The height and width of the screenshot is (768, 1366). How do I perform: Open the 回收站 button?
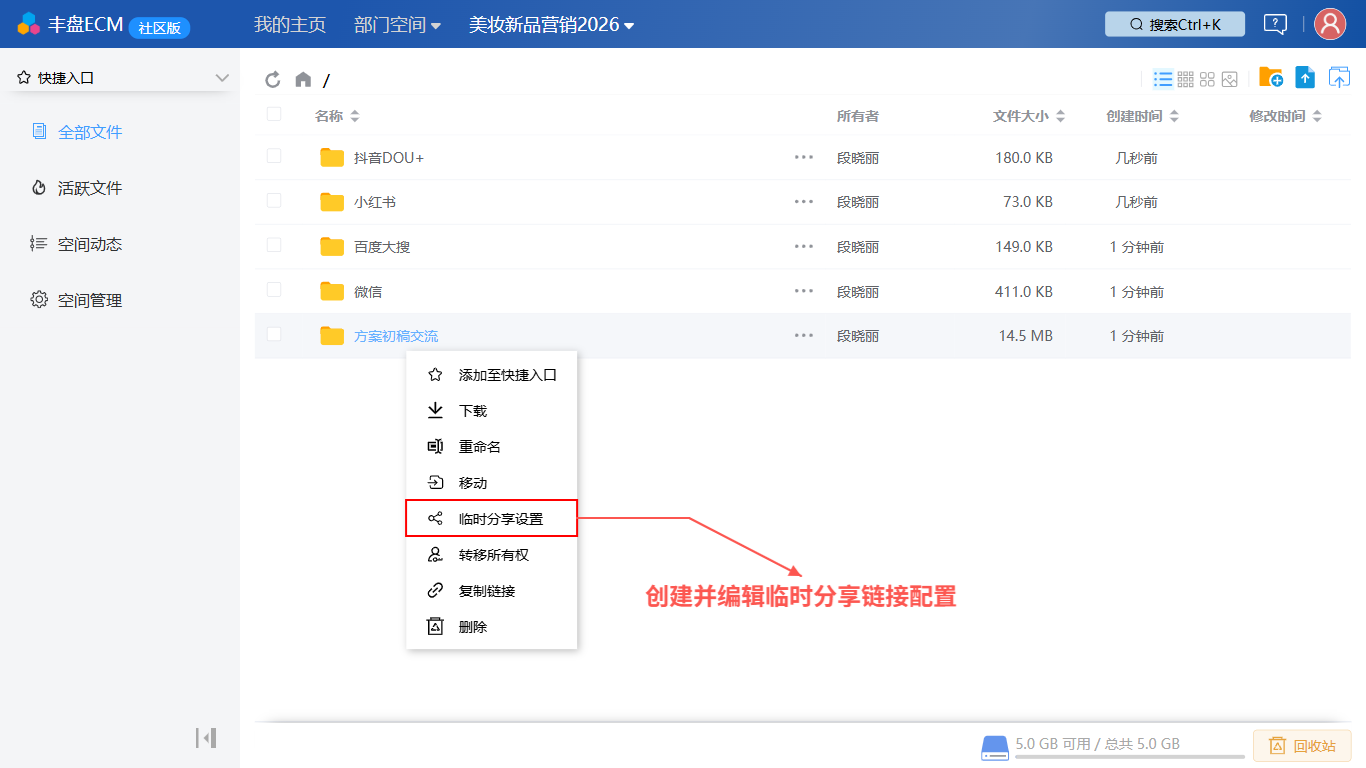coord(1302,746)
